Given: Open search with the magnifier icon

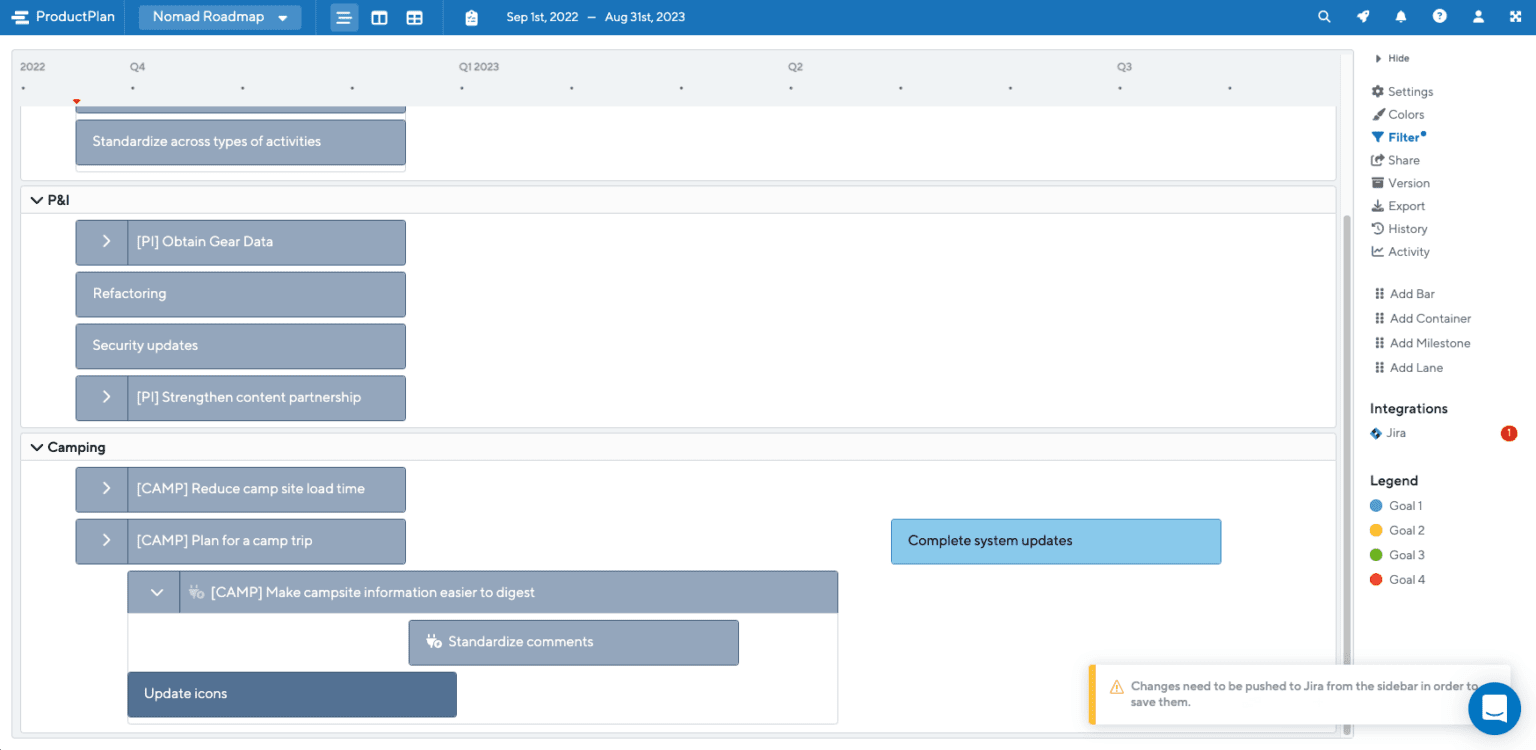Looking at the screenshot, I should coord(1324,17).
